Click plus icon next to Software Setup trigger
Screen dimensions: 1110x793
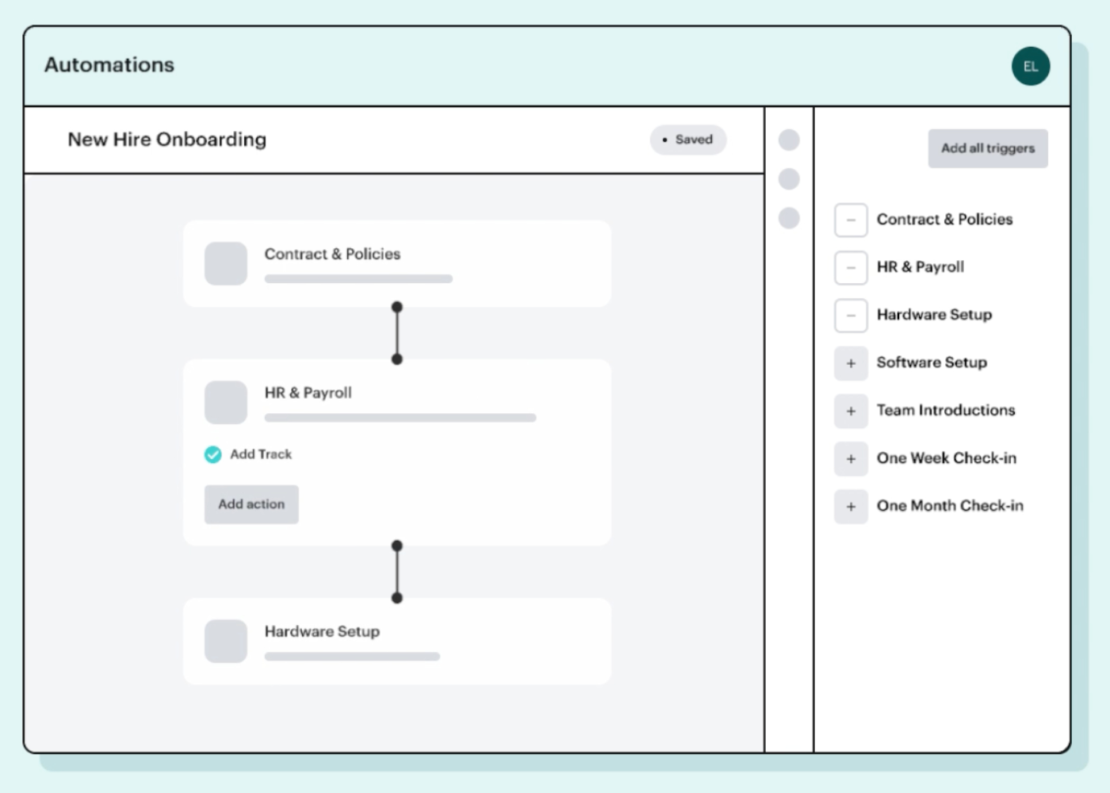pos(851,363)
